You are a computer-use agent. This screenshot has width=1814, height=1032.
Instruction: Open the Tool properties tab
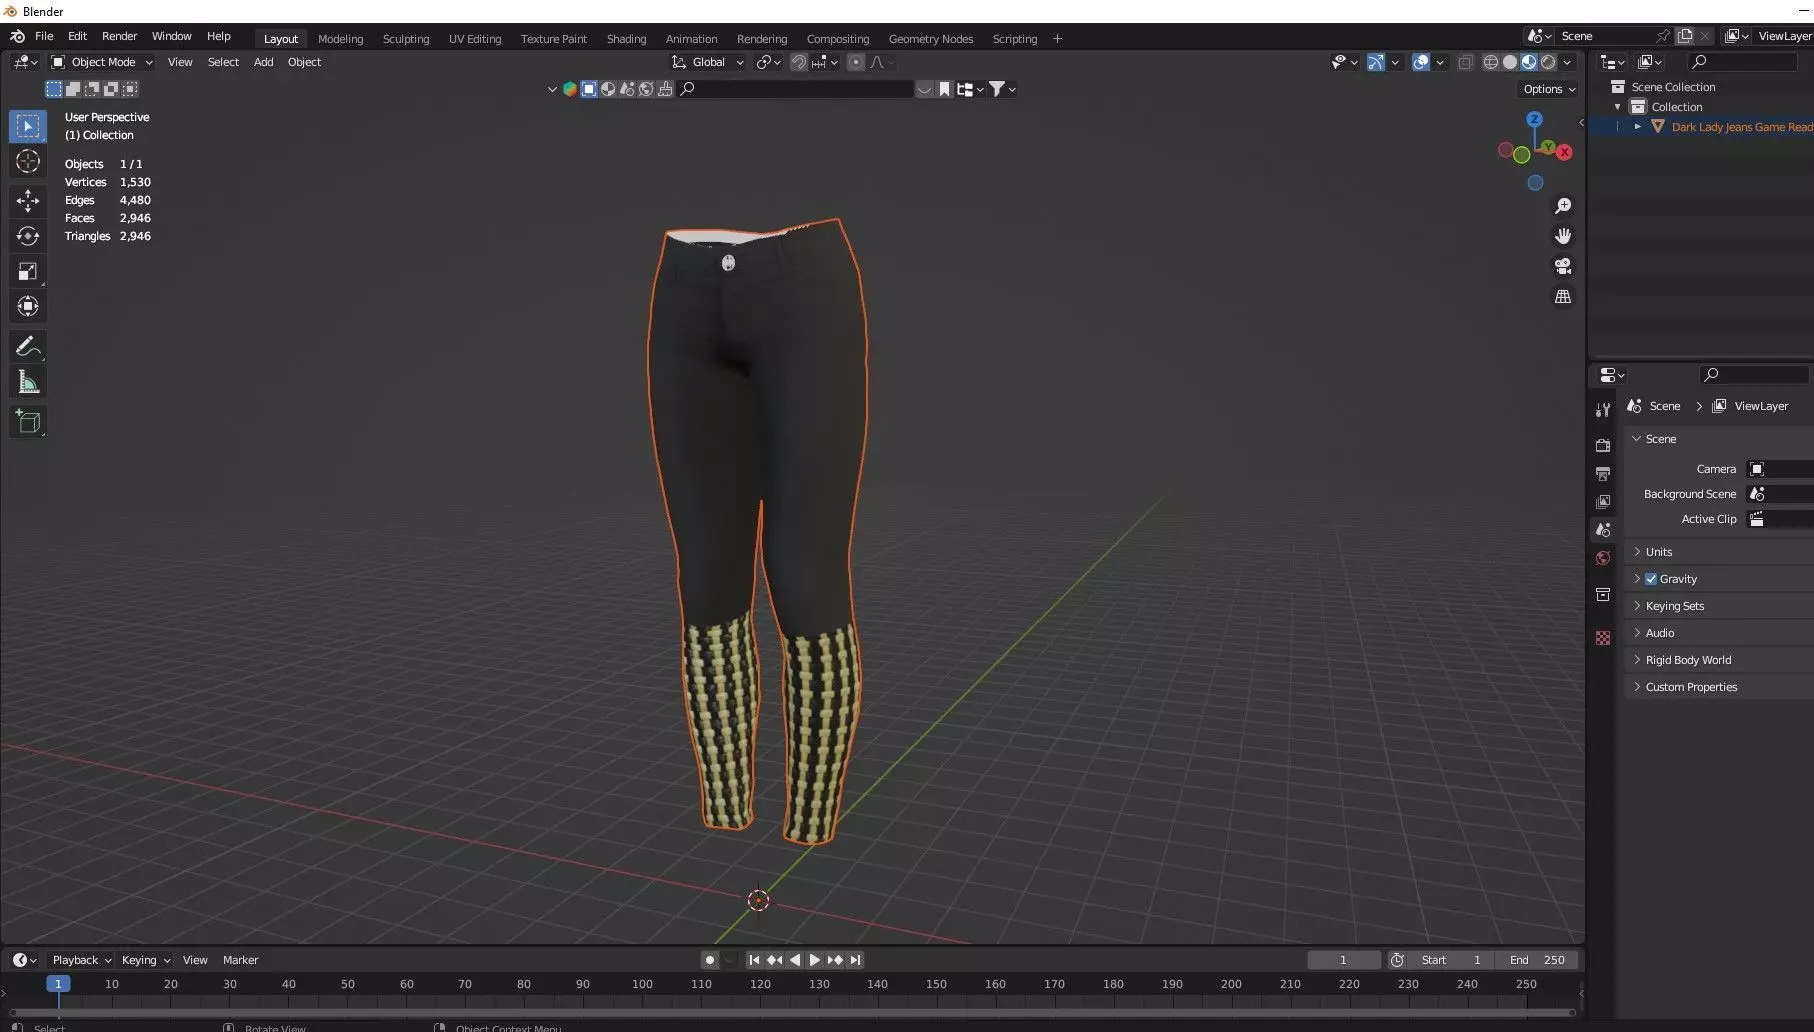[x=1603, y=410]
